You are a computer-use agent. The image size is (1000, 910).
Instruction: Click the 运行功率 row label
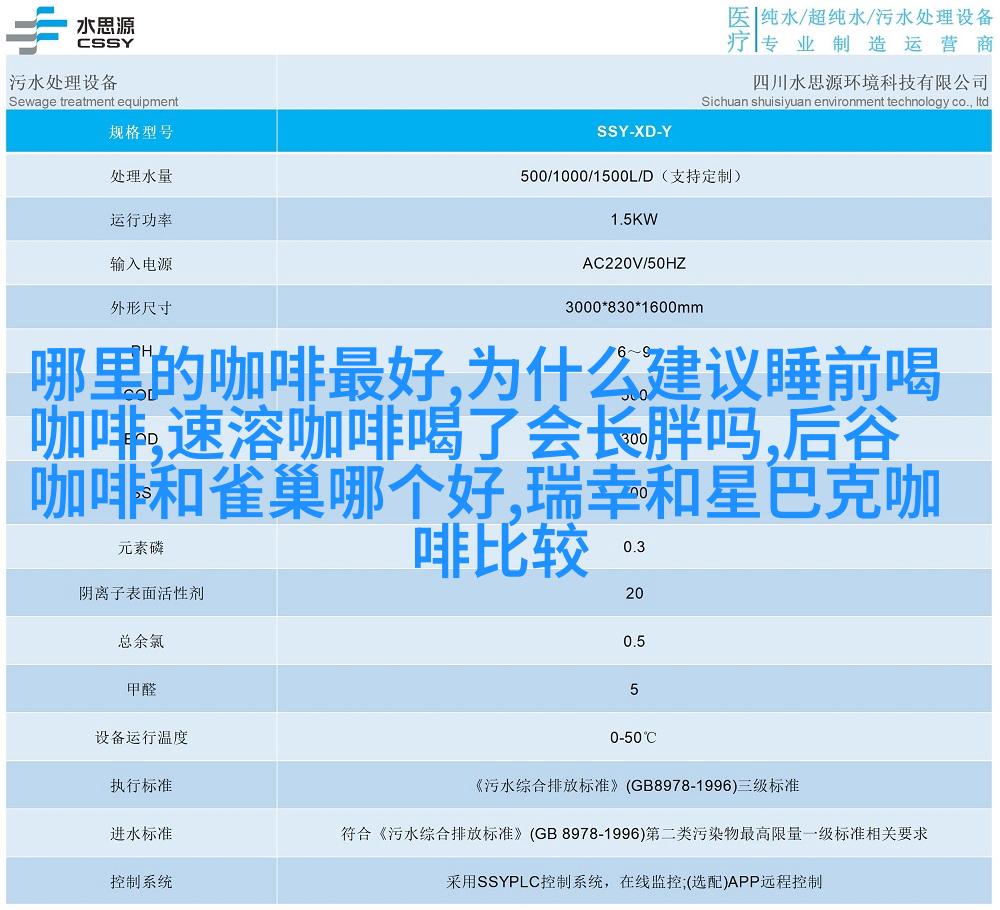[x=141, y=220]
